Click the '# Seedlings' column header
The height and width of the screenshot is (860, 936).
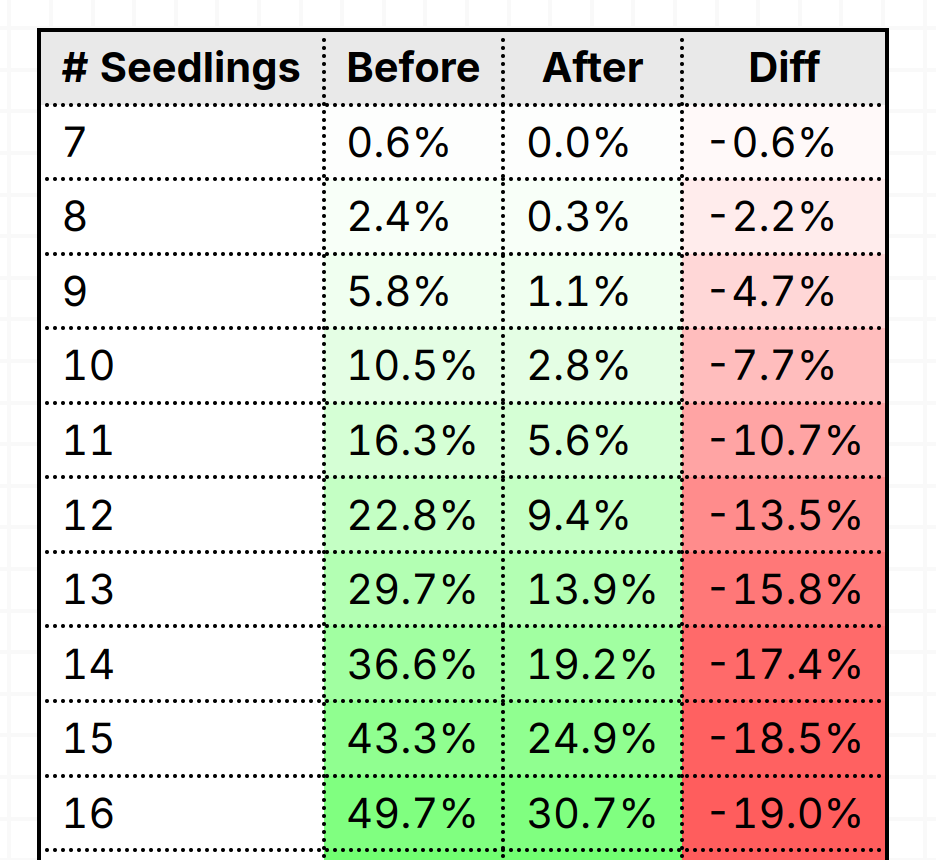click(x=181, y=68)
